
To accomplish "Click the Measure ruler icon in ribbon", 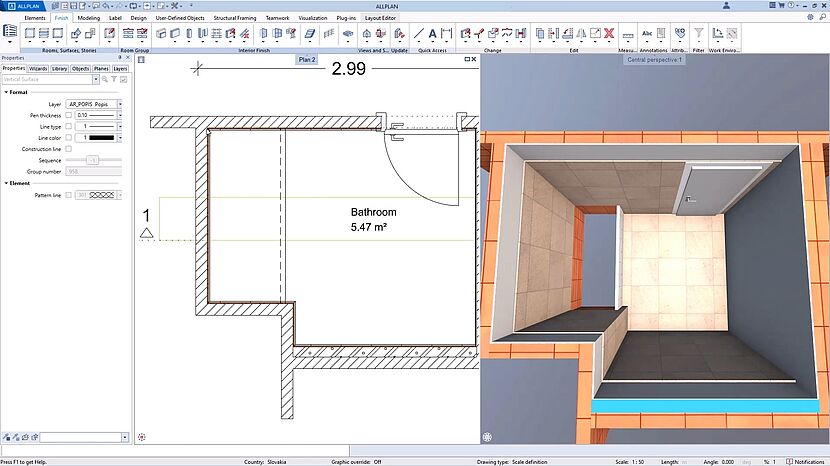I will click(x=628, y=34).
